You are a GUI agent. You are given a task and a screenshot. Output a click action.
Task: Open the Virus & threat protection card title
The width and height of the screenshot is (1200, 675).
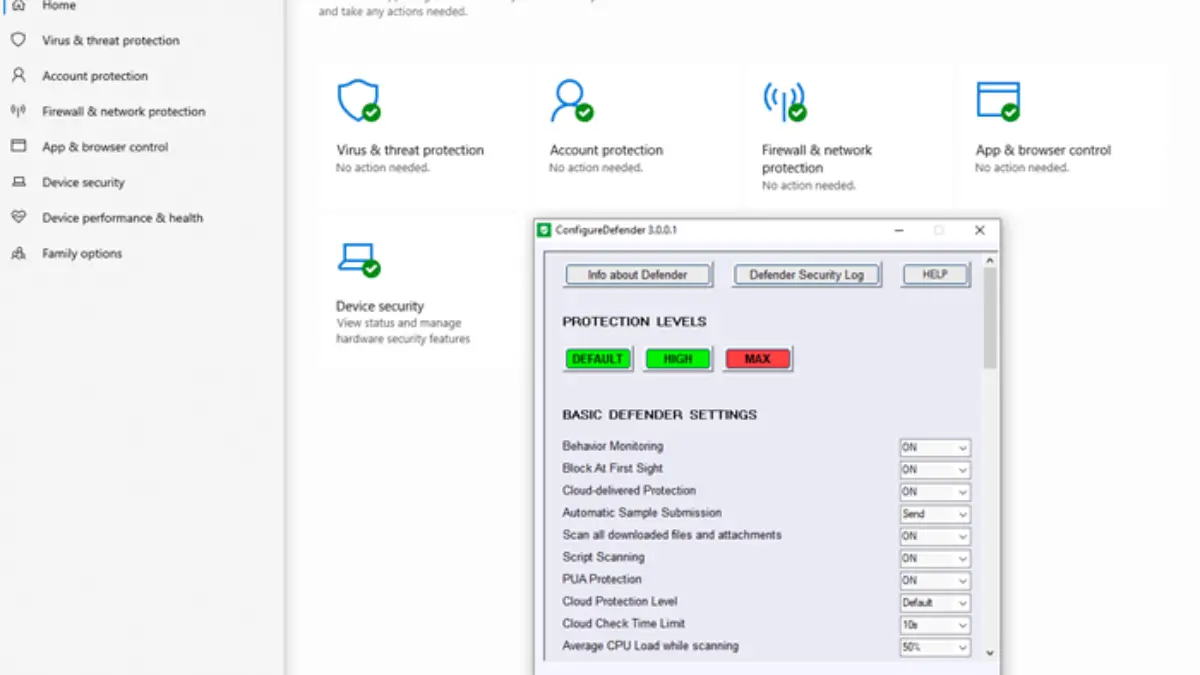point(410,150)
